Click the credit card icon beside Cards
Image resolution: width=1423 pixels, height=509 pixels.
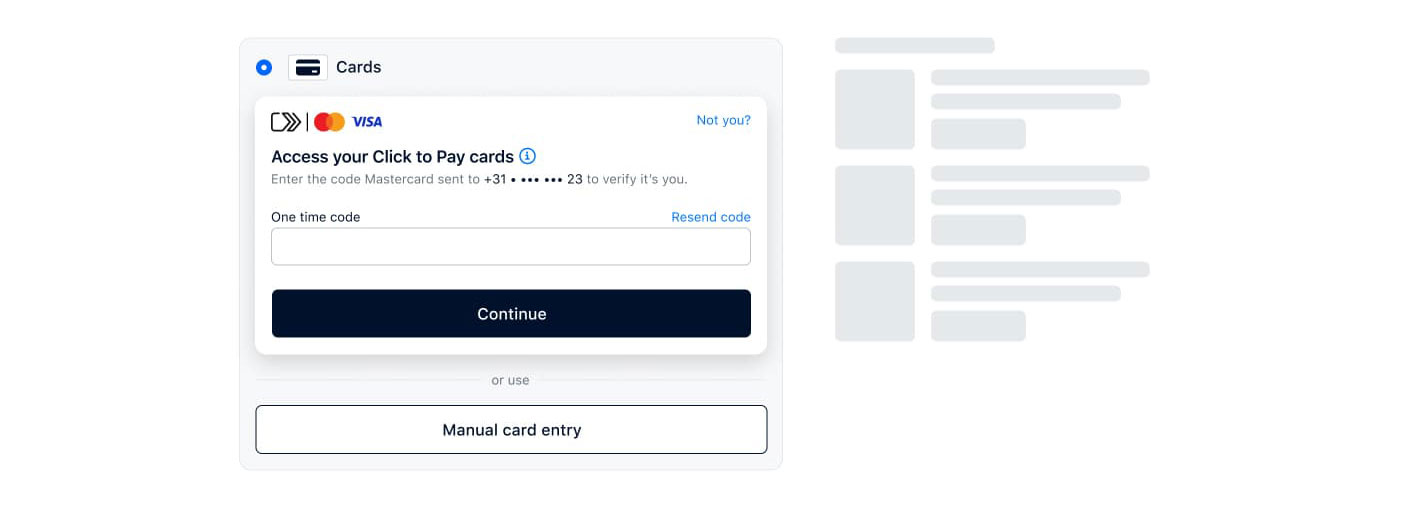pos(308,67)
